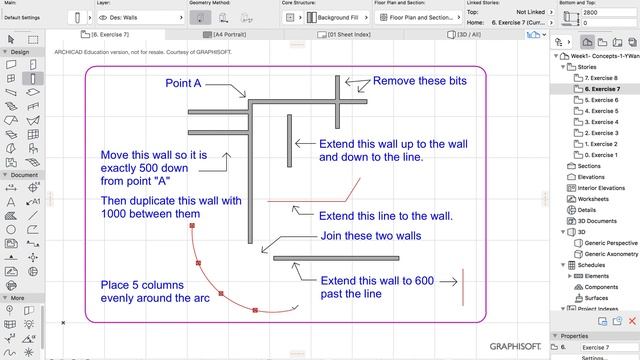Select the Lamp tool in More section

tap(29, 324)
